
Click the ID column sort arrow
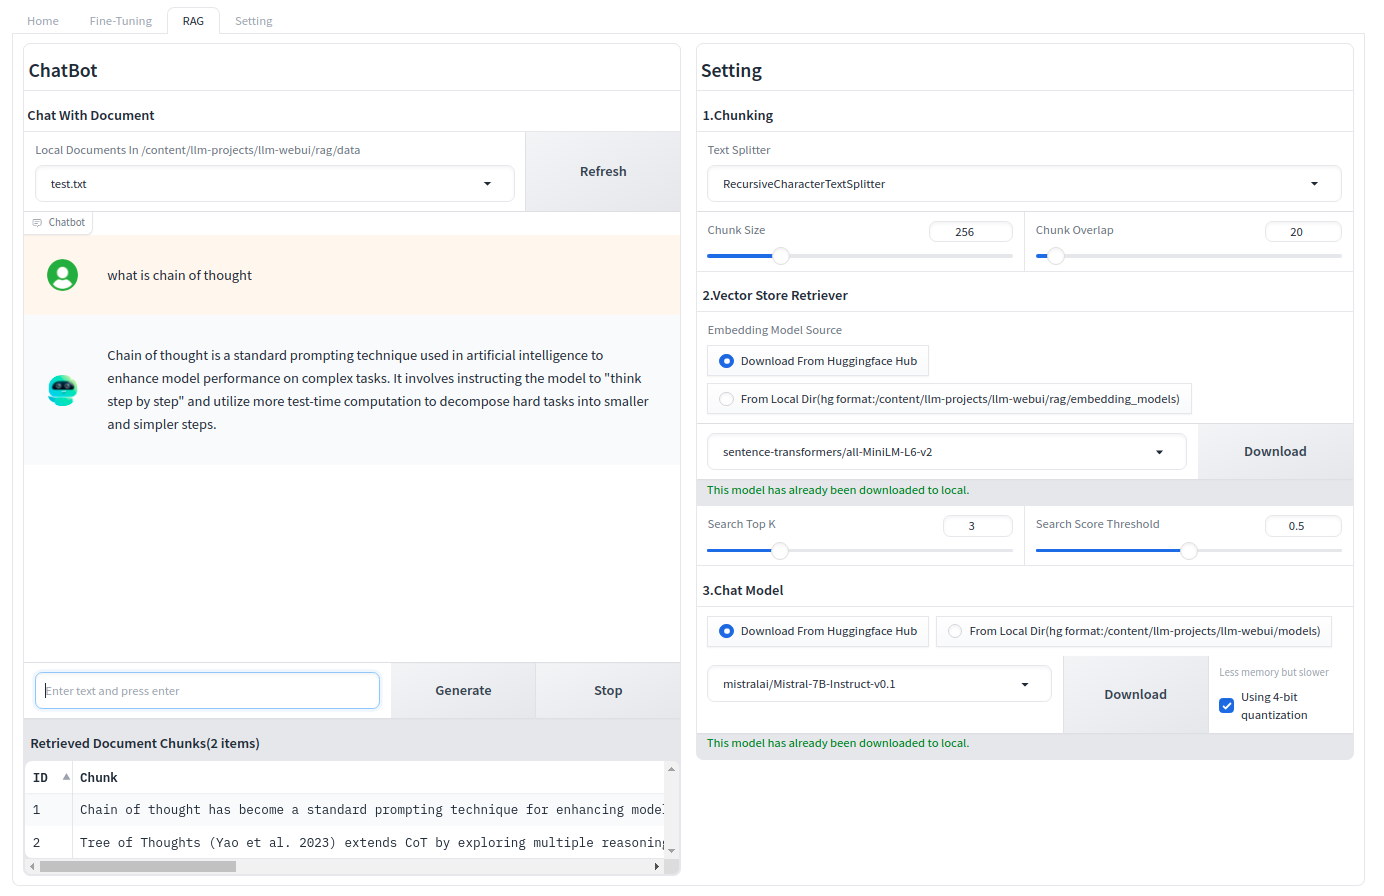click(x=66, y=777)
